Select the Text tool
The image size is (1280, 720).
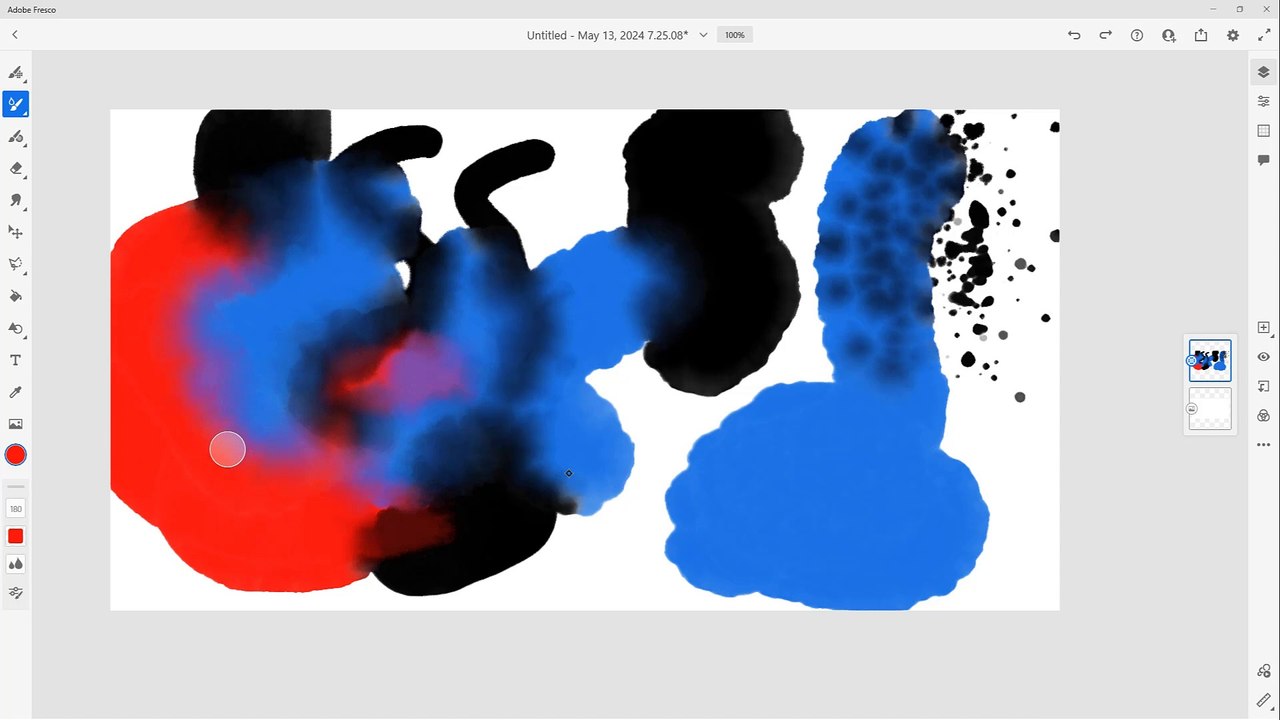pyautogui.click(x=16, y=360)
